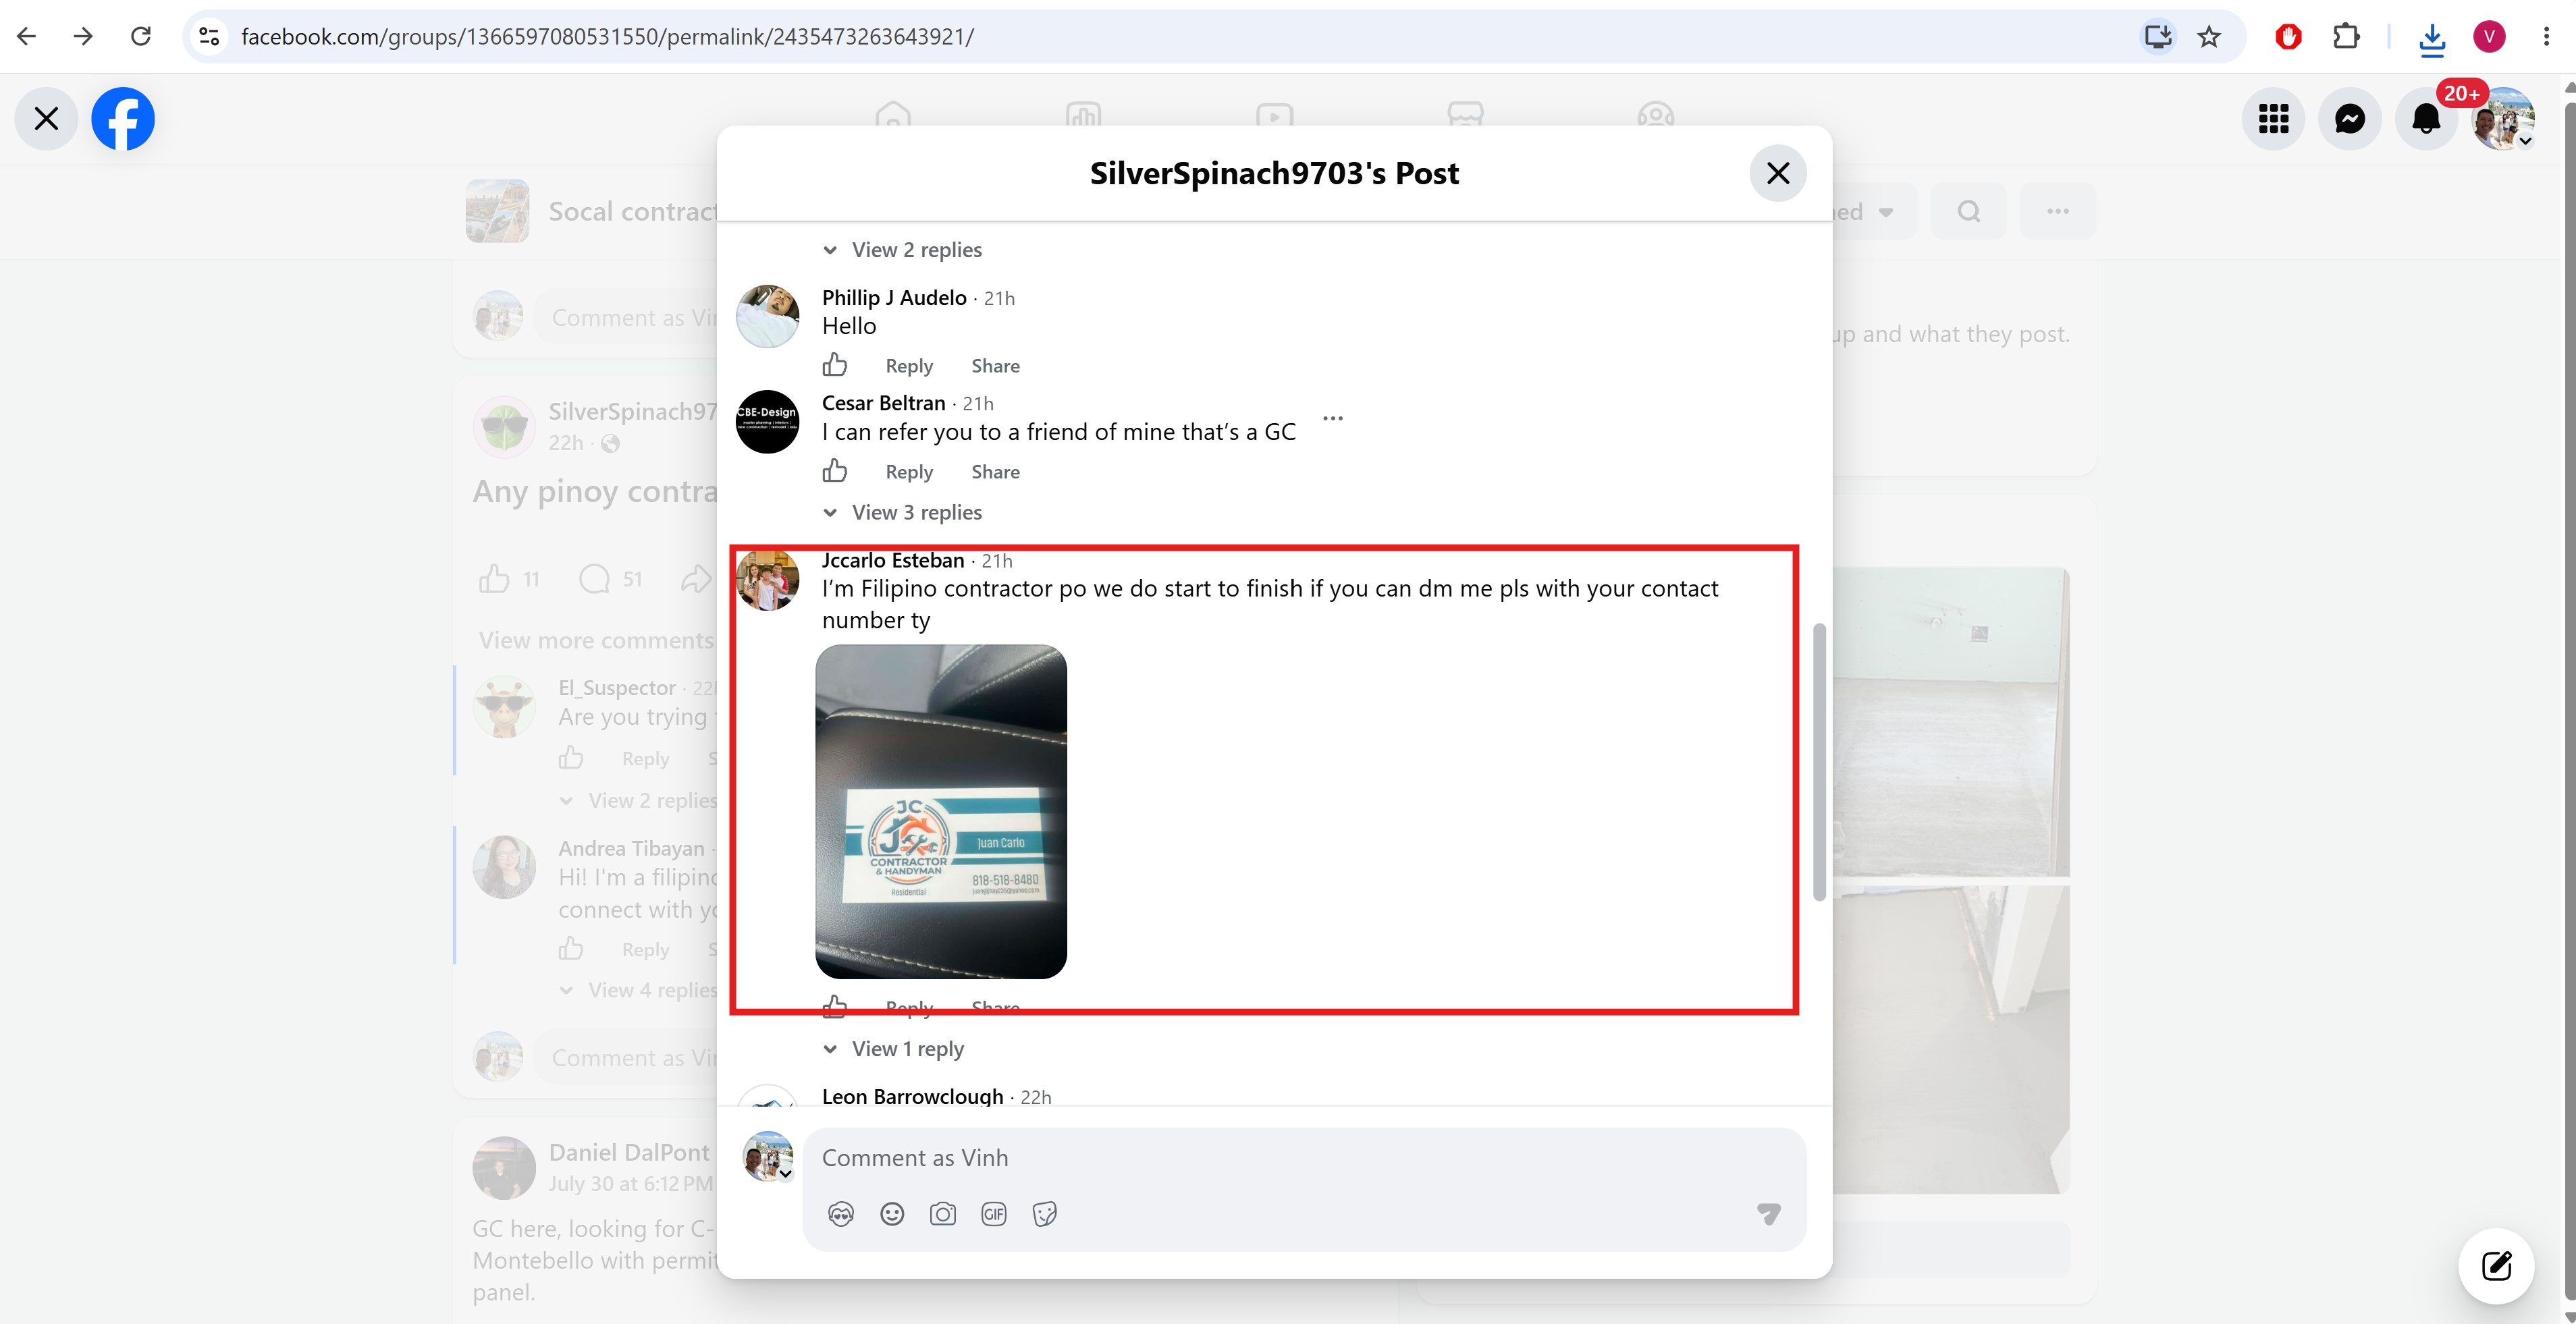
Task: Reply to Cesar Beltran's comment
Action: (909, 472)
